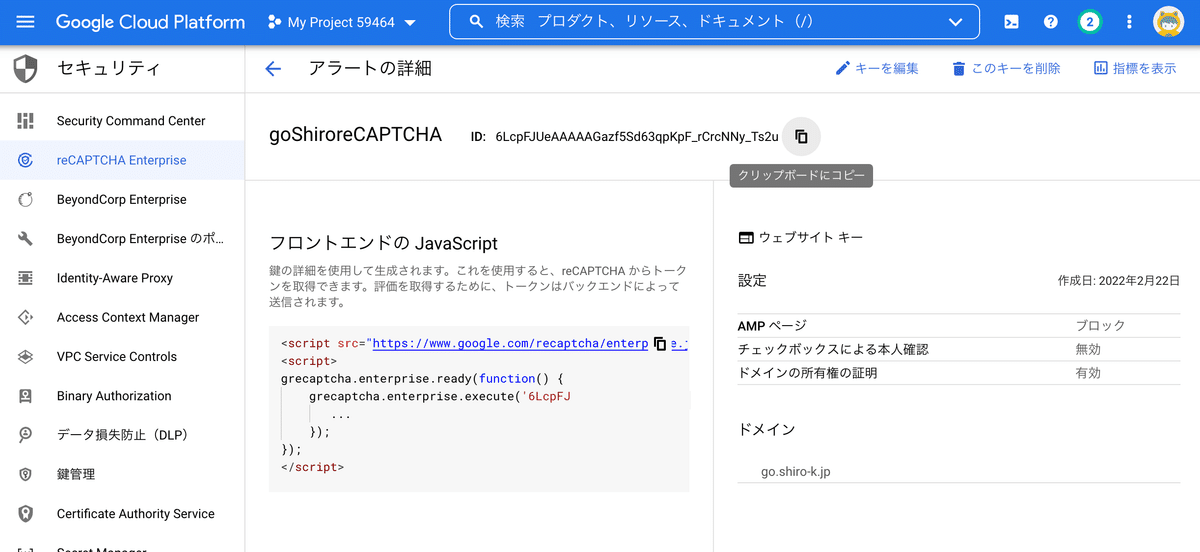Viewport: 1200px width, 552px height.
Task: Click the Google Cloud Platform logo
Action: (x=150, y=22)
